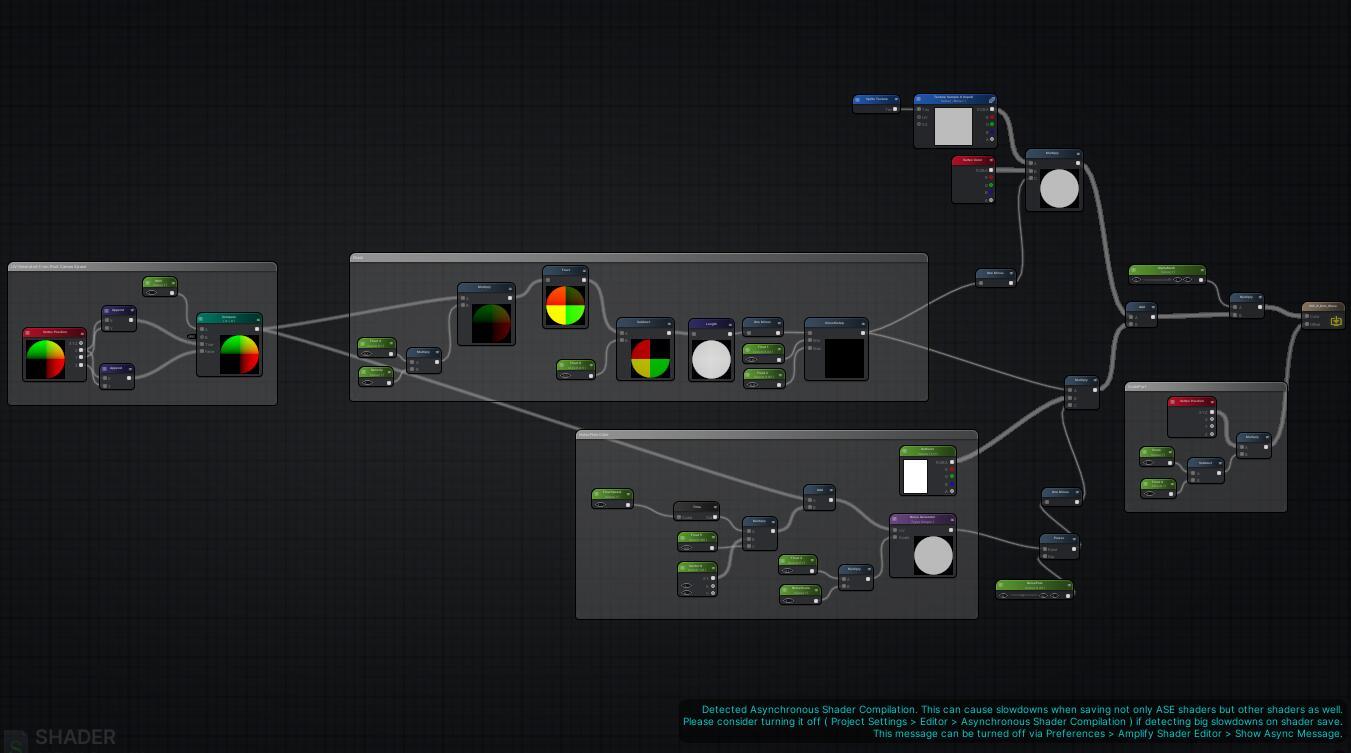Click the 'Please consider turning it off' message line
Viewport: 1351px width, 753px height.
1013,722
